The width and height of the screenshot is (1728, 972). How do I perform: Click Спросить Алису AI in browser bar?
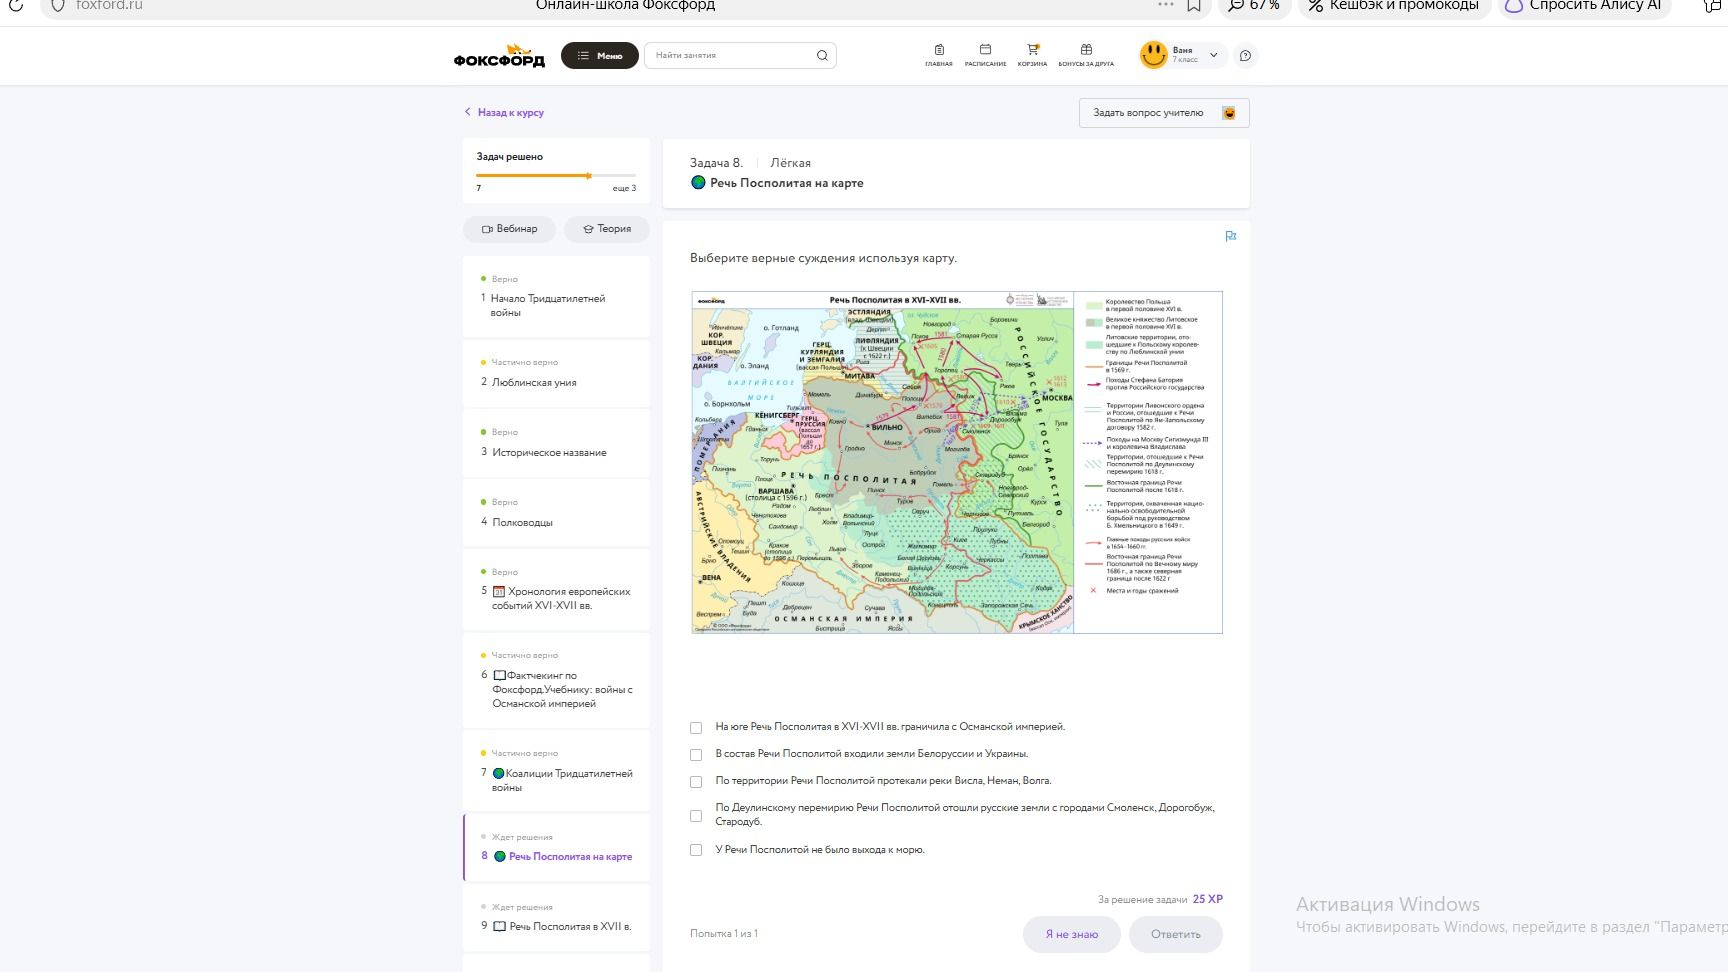click(1585, 6)
